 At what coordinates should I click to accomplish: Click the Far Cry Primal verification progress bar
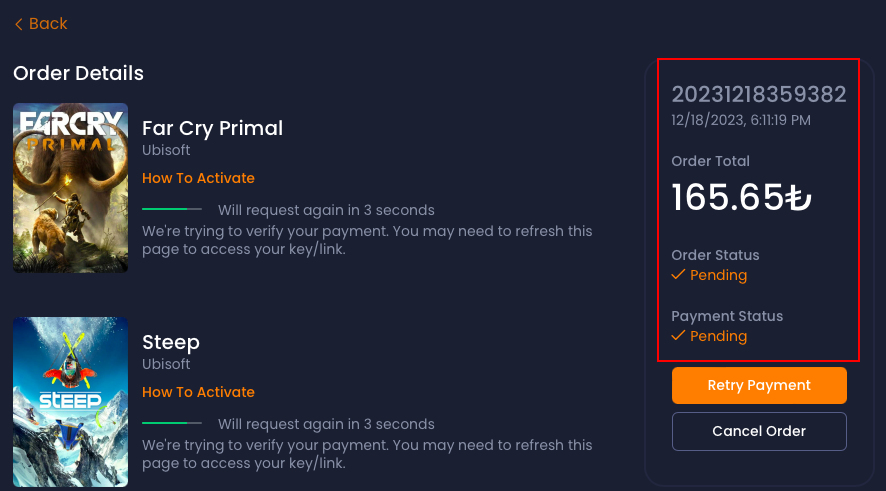coord(172,210)
